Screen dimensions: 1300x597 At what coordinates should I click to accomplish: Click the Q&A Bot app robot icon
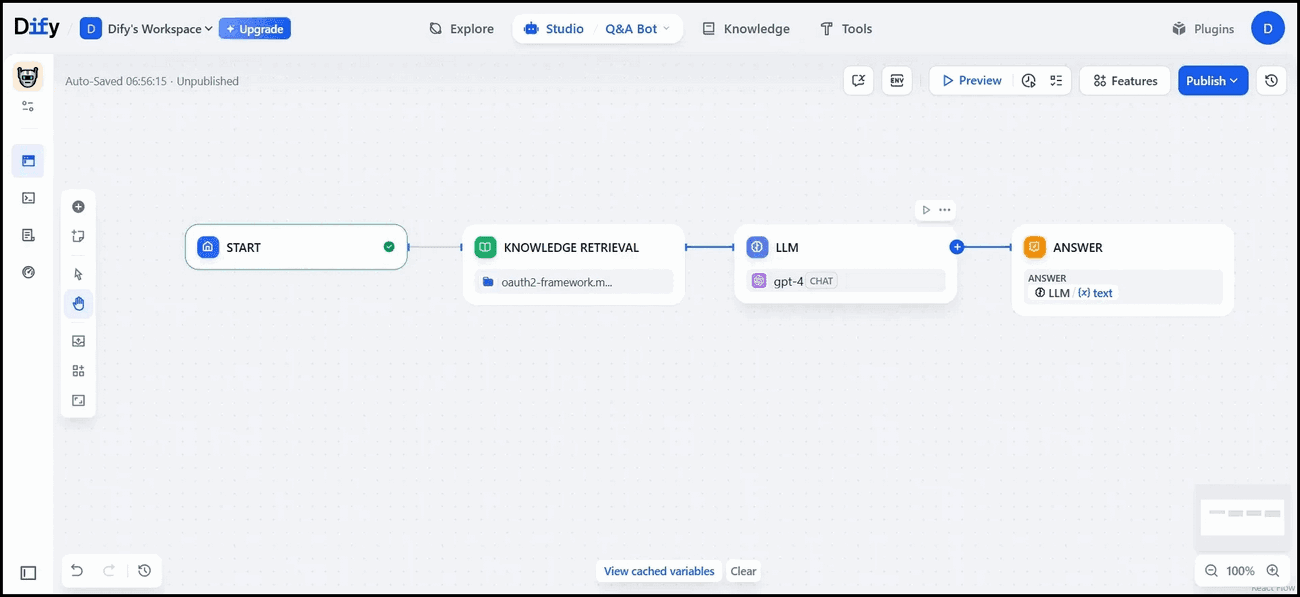(x=28, y=76)
